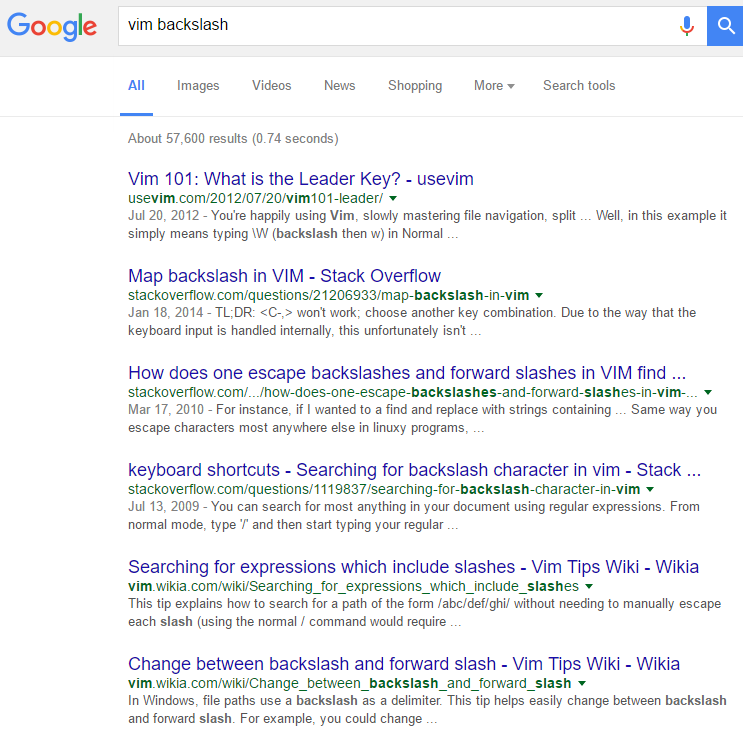Click 'This tip explains how to search' snippet
The width and height of the screenshot is (743, 736).
pyautogui.click(x=425, y=613)
